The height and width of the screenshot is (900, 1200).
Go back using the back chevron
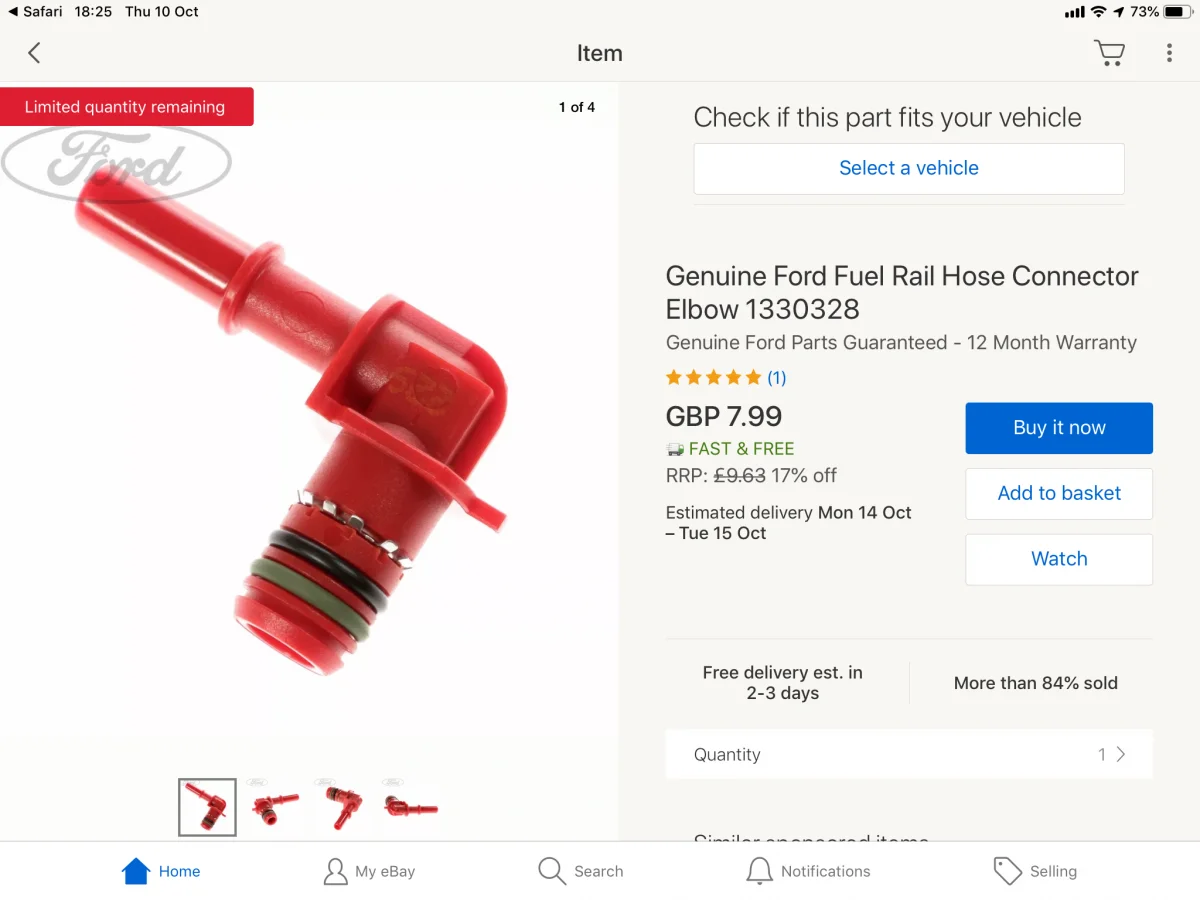[34, 53]
